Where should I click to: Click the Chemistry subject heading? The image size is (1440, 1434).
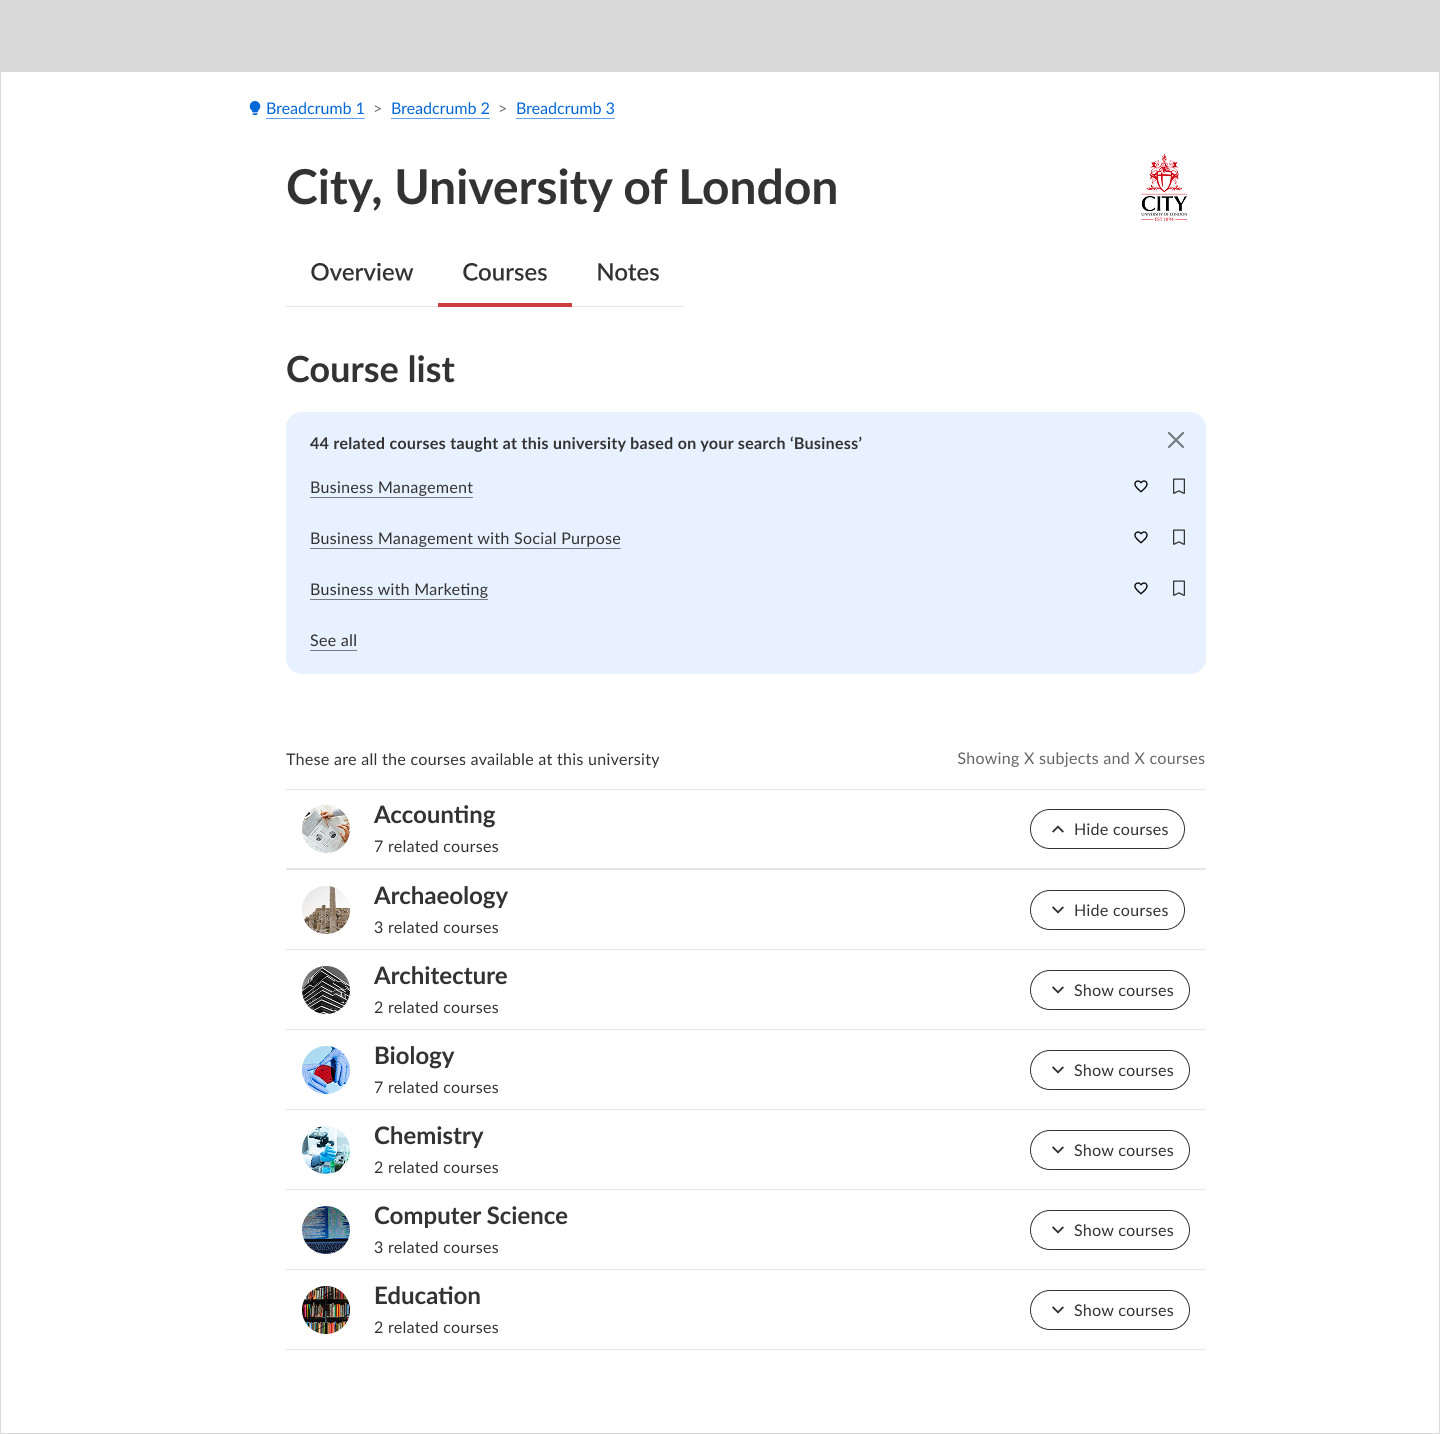click(x=428, y=1136)
